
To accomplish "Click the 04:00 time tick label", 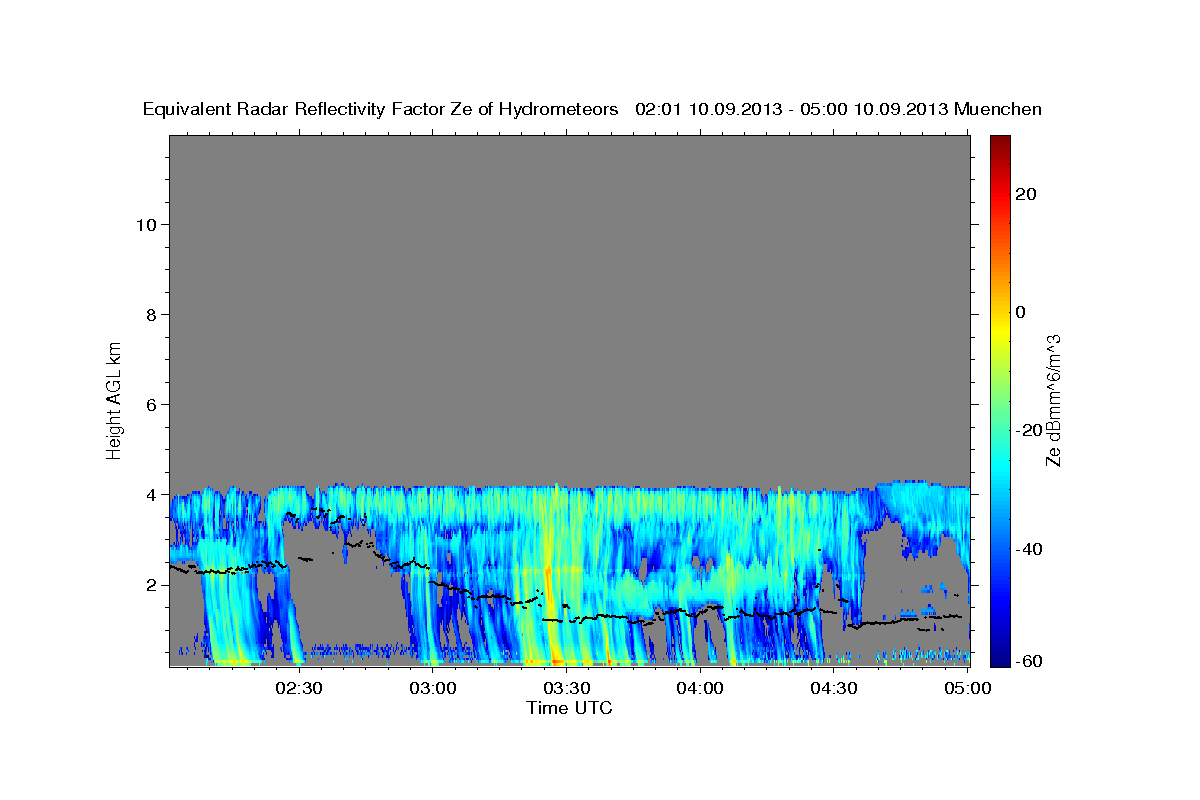I will (700, 688).
